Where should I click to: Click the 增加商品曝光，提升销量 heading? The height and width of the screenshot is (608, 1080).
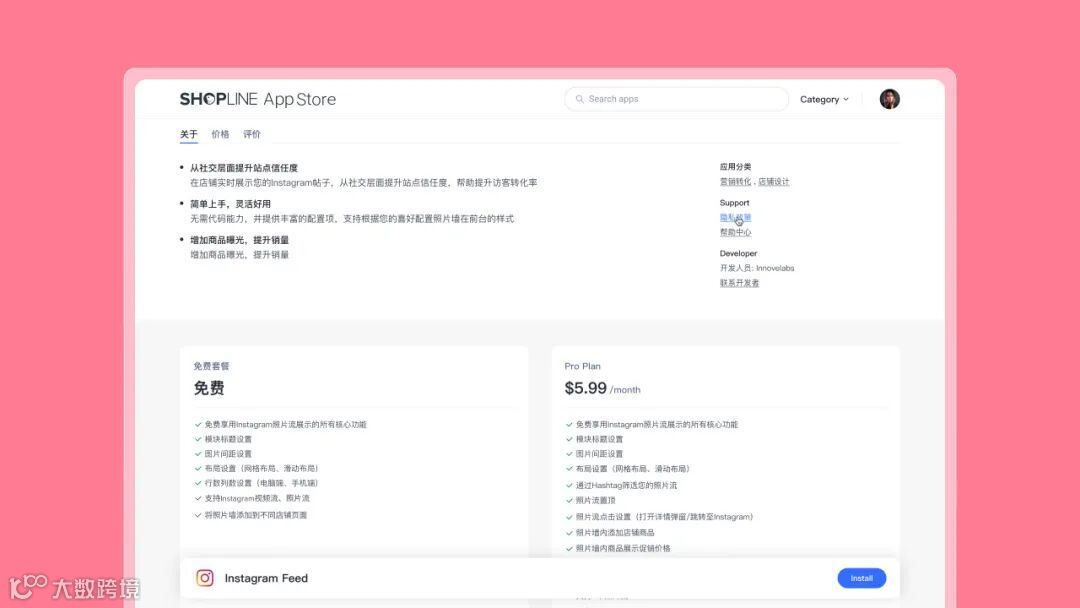point(239,240)
